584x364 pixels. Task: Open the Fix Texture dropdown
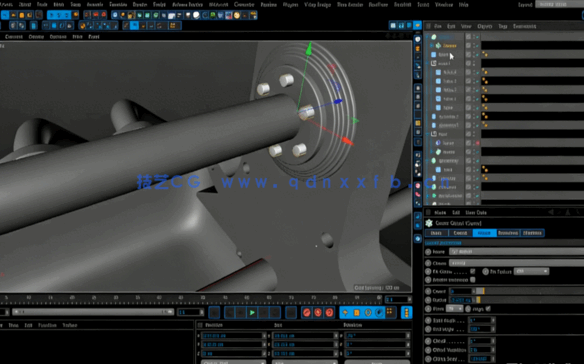pos(531,271)
